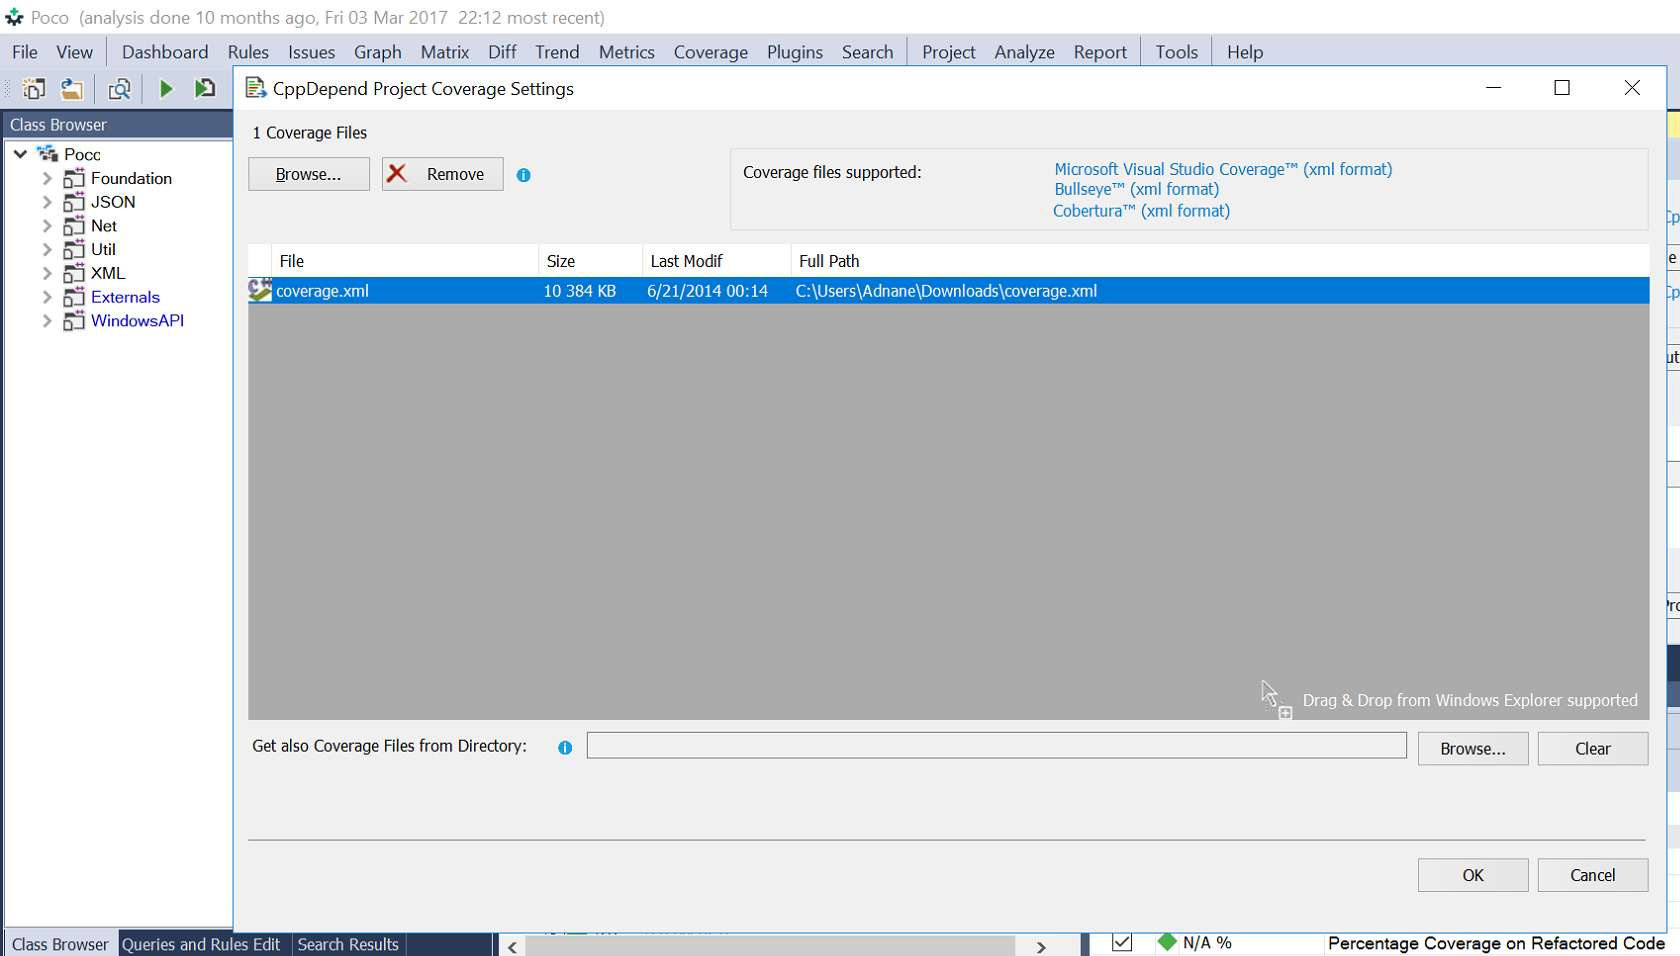
Task: Expand the Foundation tree node
Action: coord(47,178)
